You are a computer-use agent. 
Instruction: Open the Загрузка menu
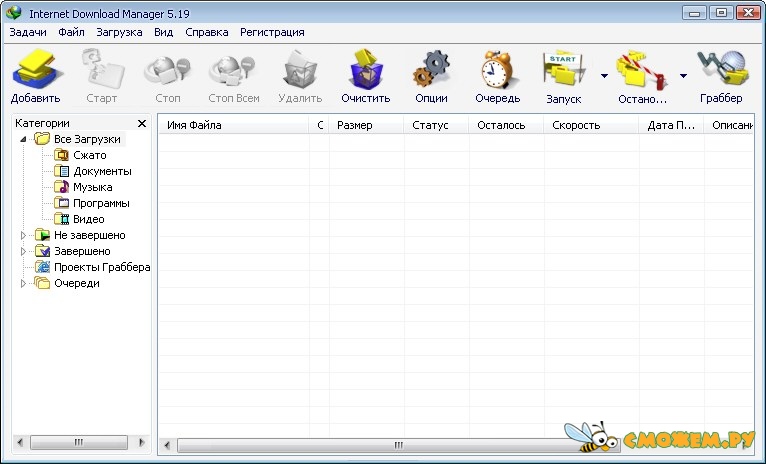119,32
